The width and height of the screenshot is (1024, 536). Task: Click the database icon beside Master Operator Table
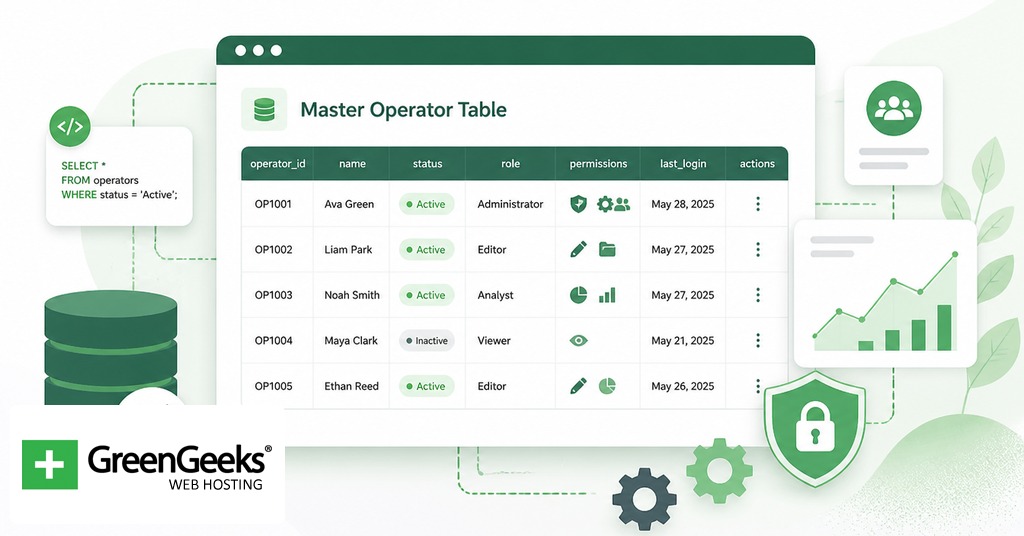(264, 110)
